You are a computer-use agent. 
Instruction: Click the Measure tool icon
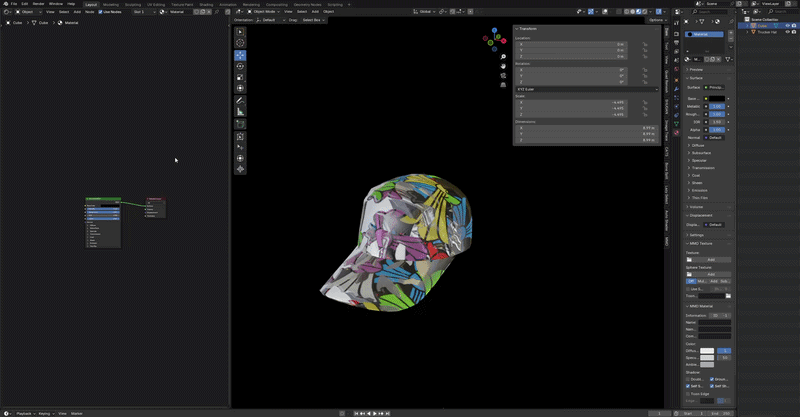click(240, 112)
